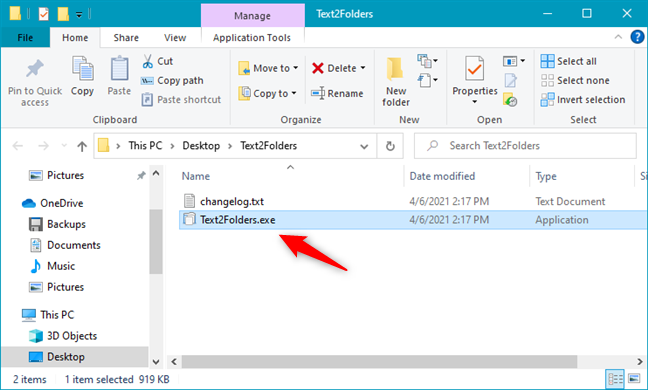Cut the selected file with scissors icon

[x=148, y=61]
